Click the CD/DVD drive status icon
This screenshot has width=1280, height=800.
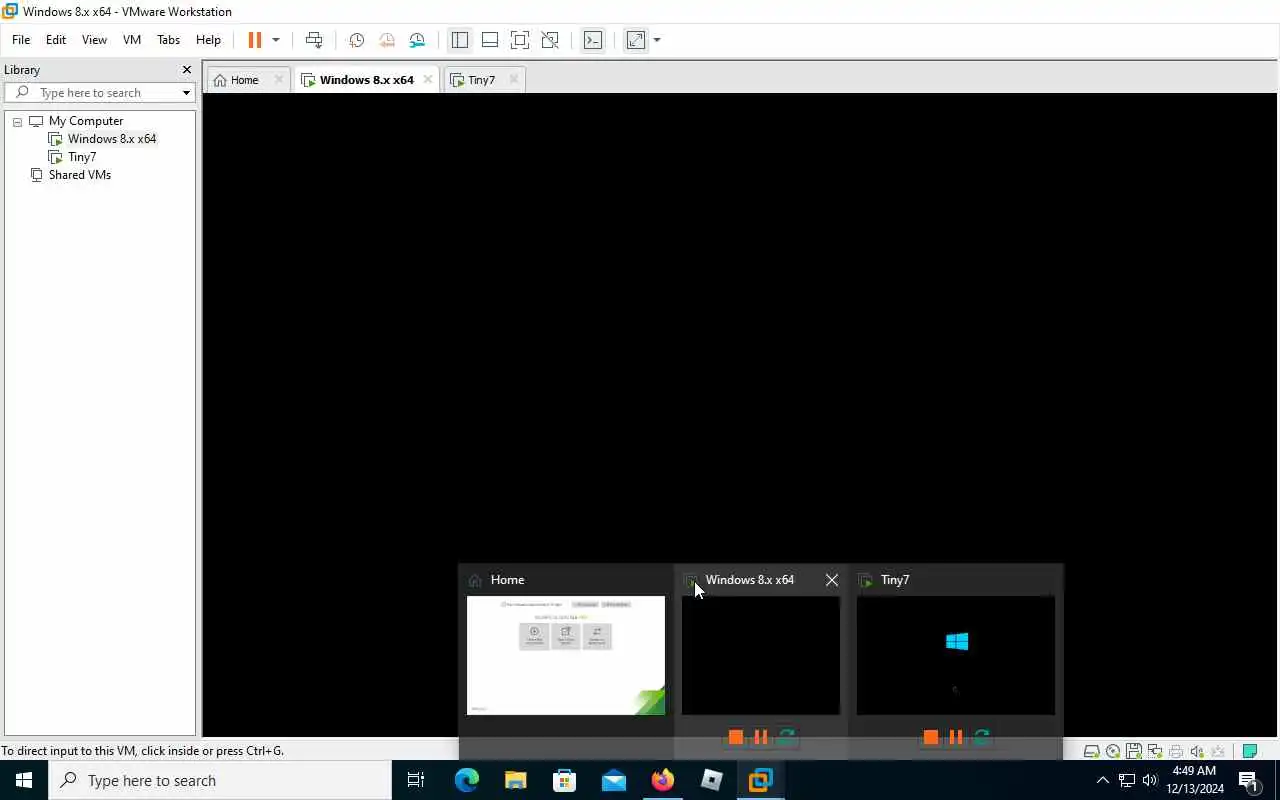point(1113,751)
